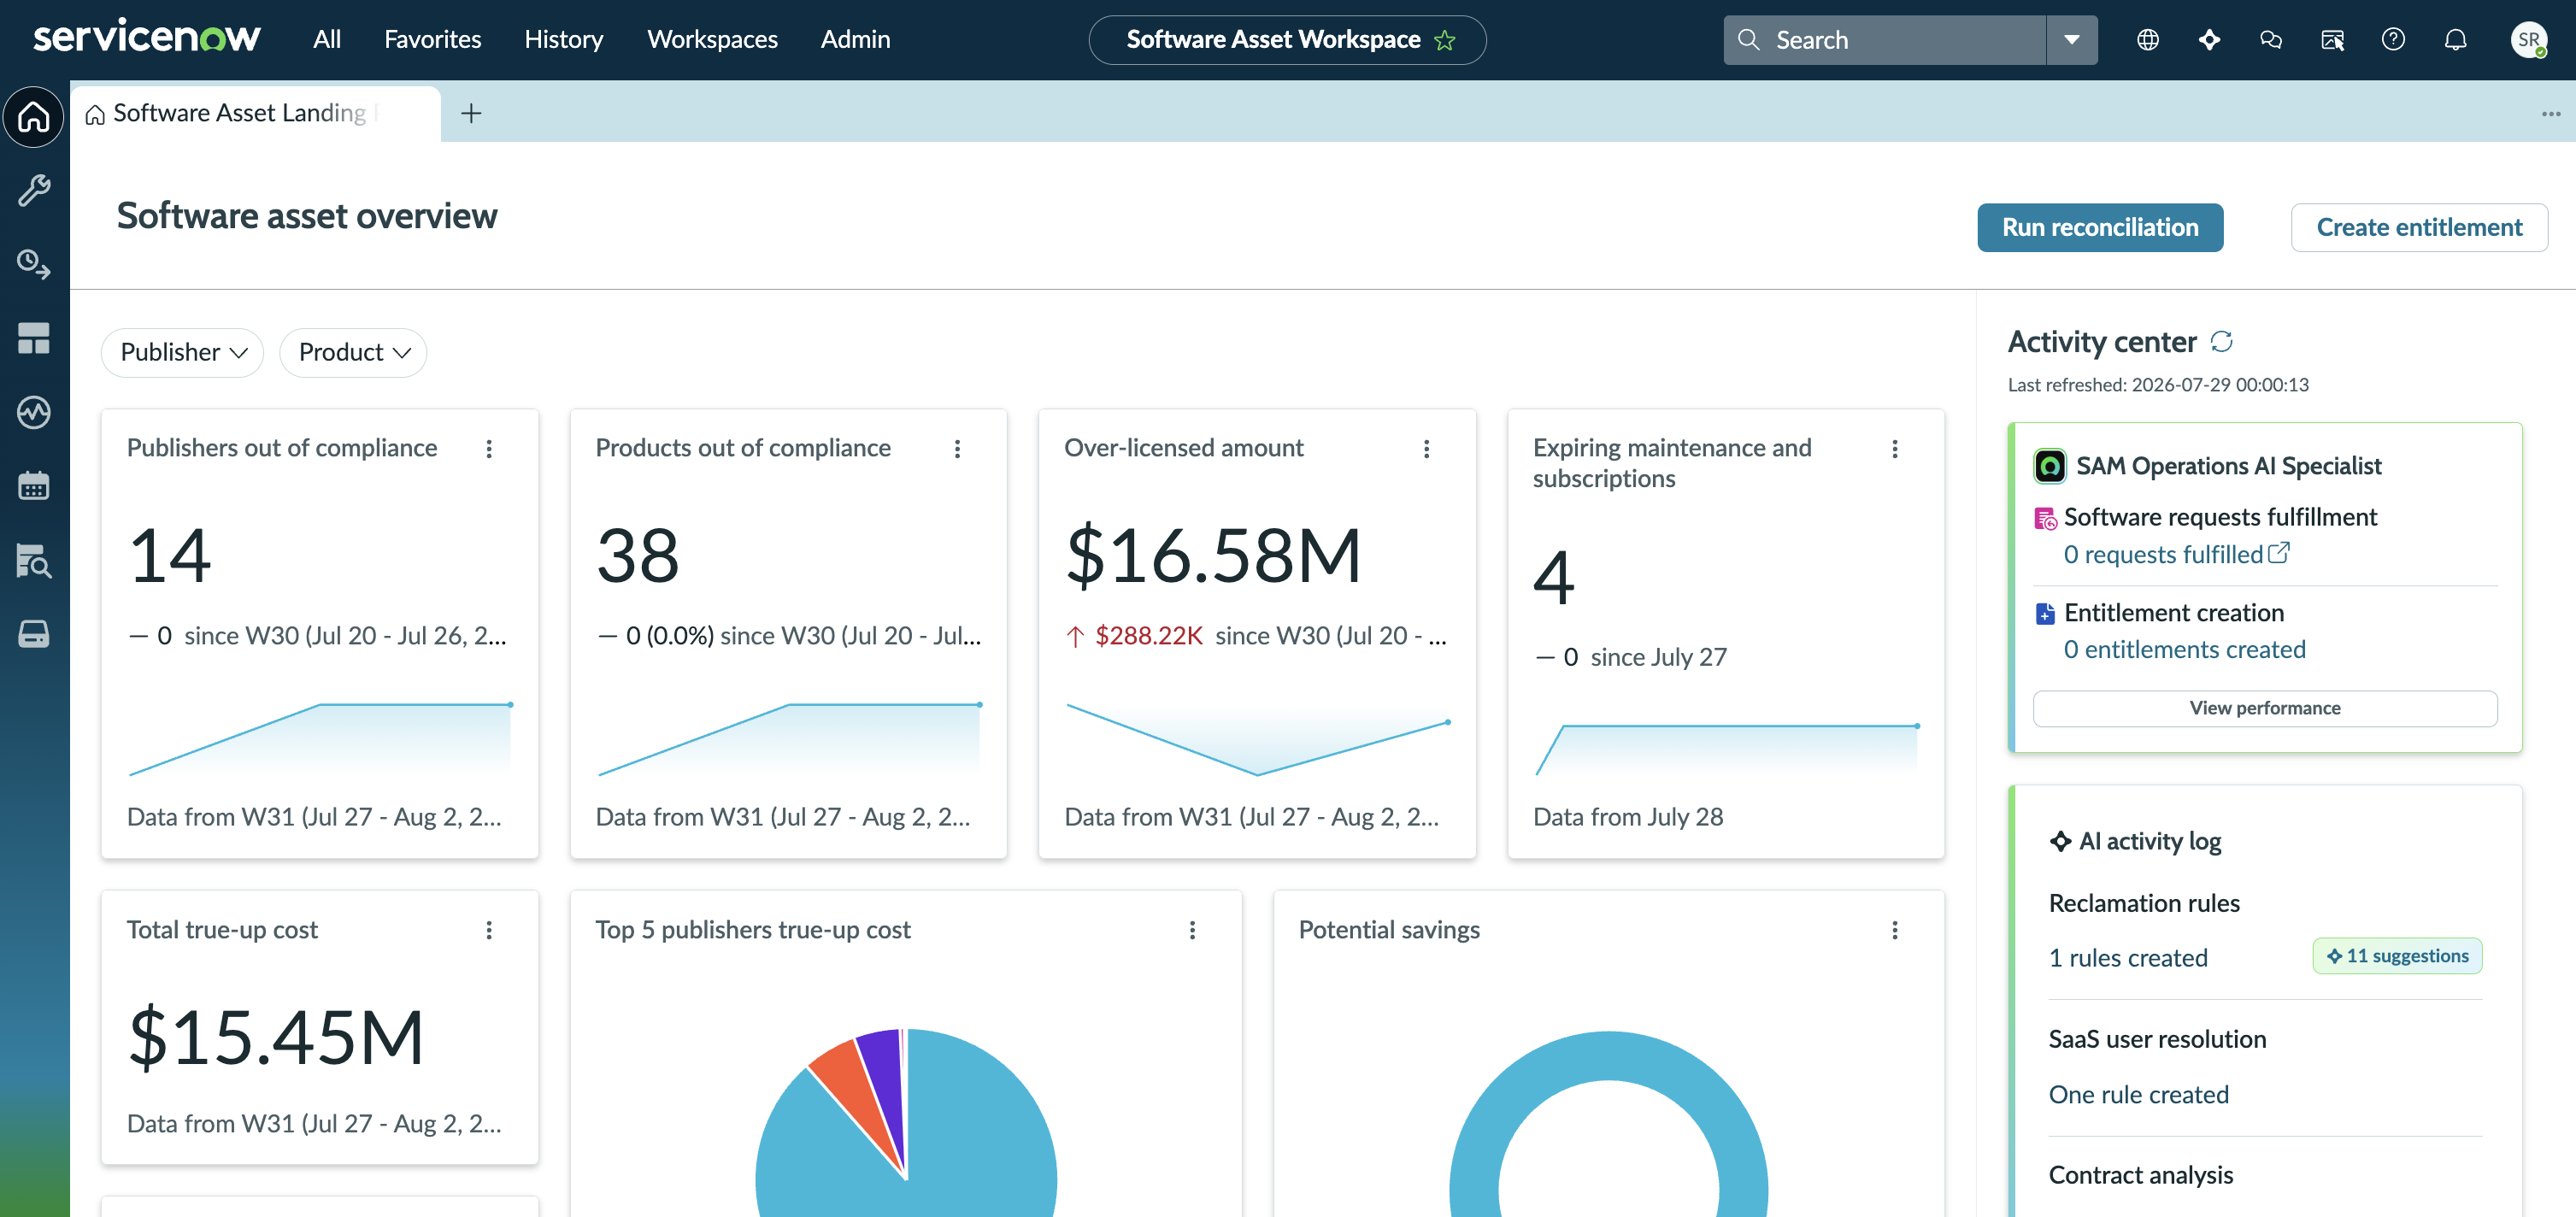Open the notifications bell
The image size is (2576, 1217).
tap(2455, 40)
